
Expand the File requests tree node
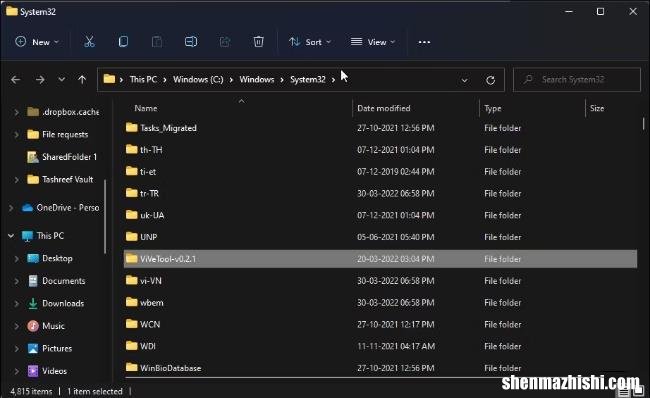[16, 134]
